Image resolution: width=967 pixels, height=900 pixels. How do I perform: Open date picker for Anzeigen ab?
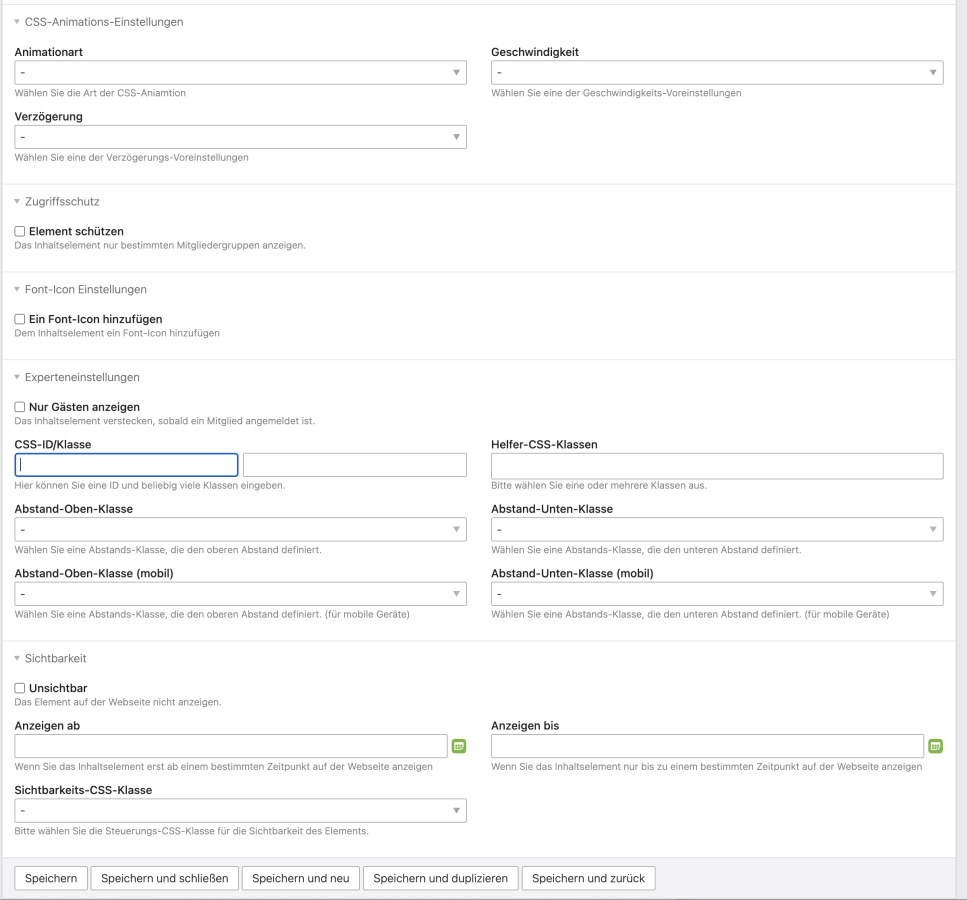(x=459, y=746)
